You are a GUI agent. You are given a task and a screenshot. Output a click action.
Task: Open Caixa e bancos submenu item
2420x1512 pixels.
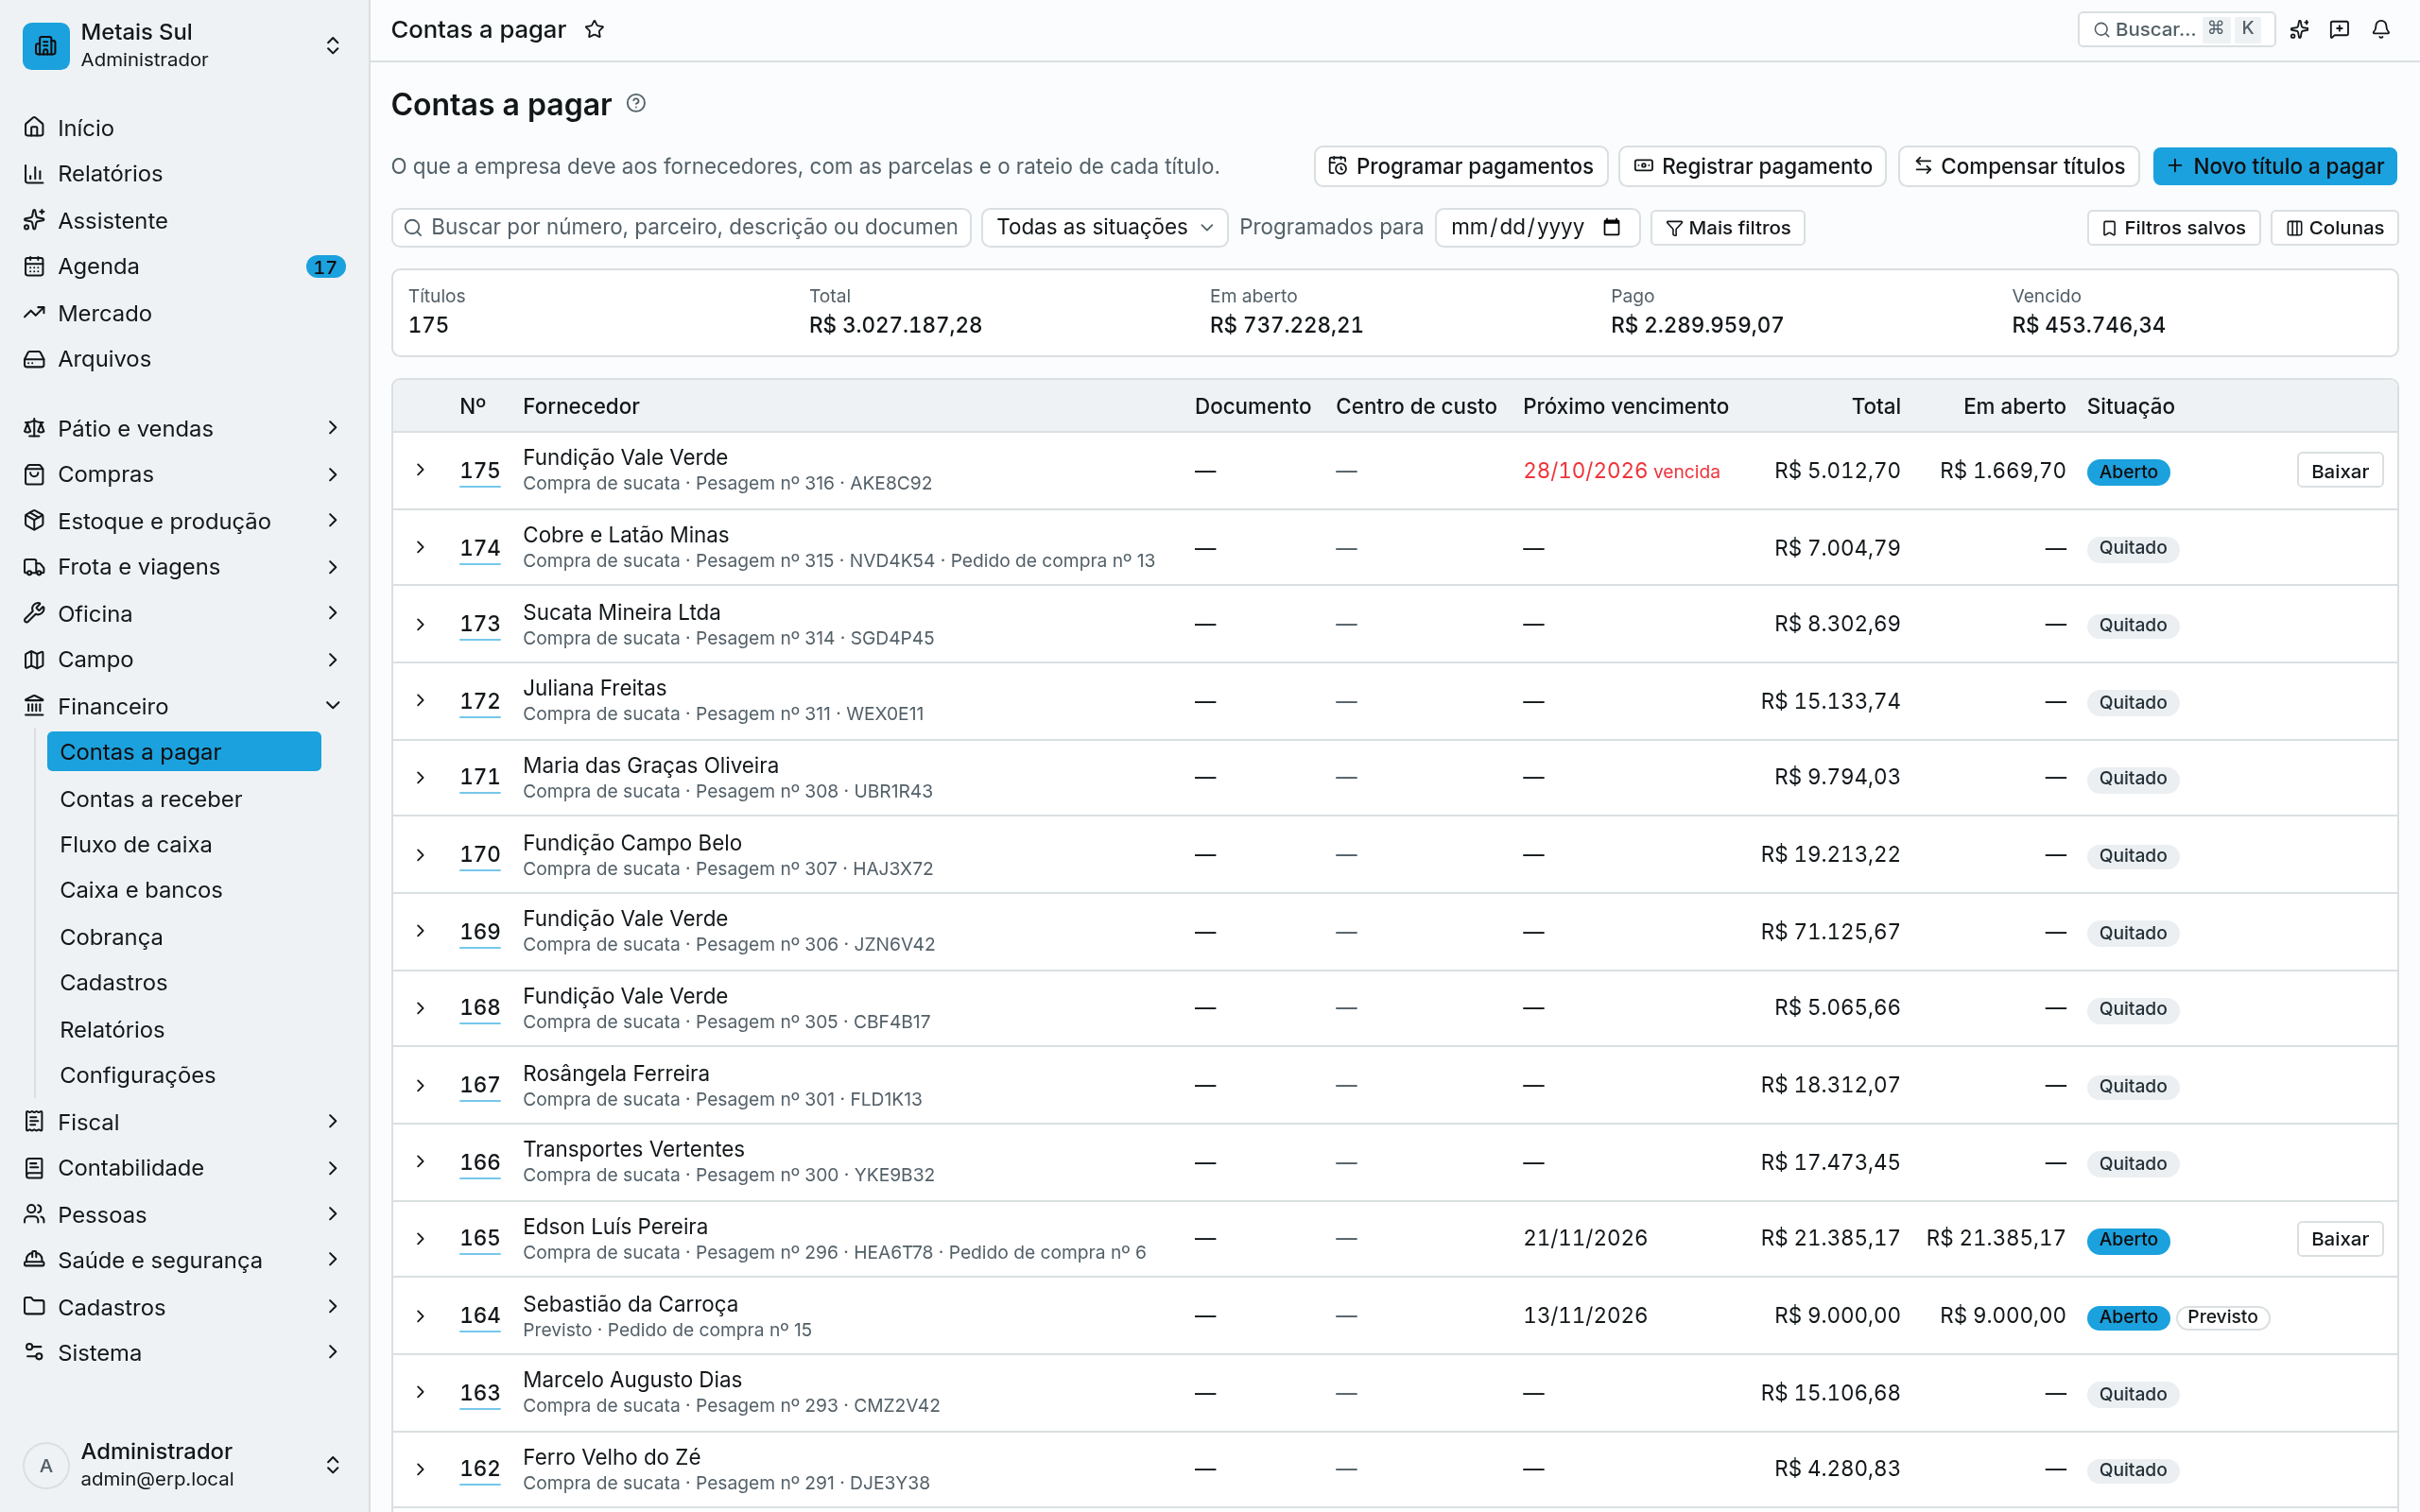184,890
